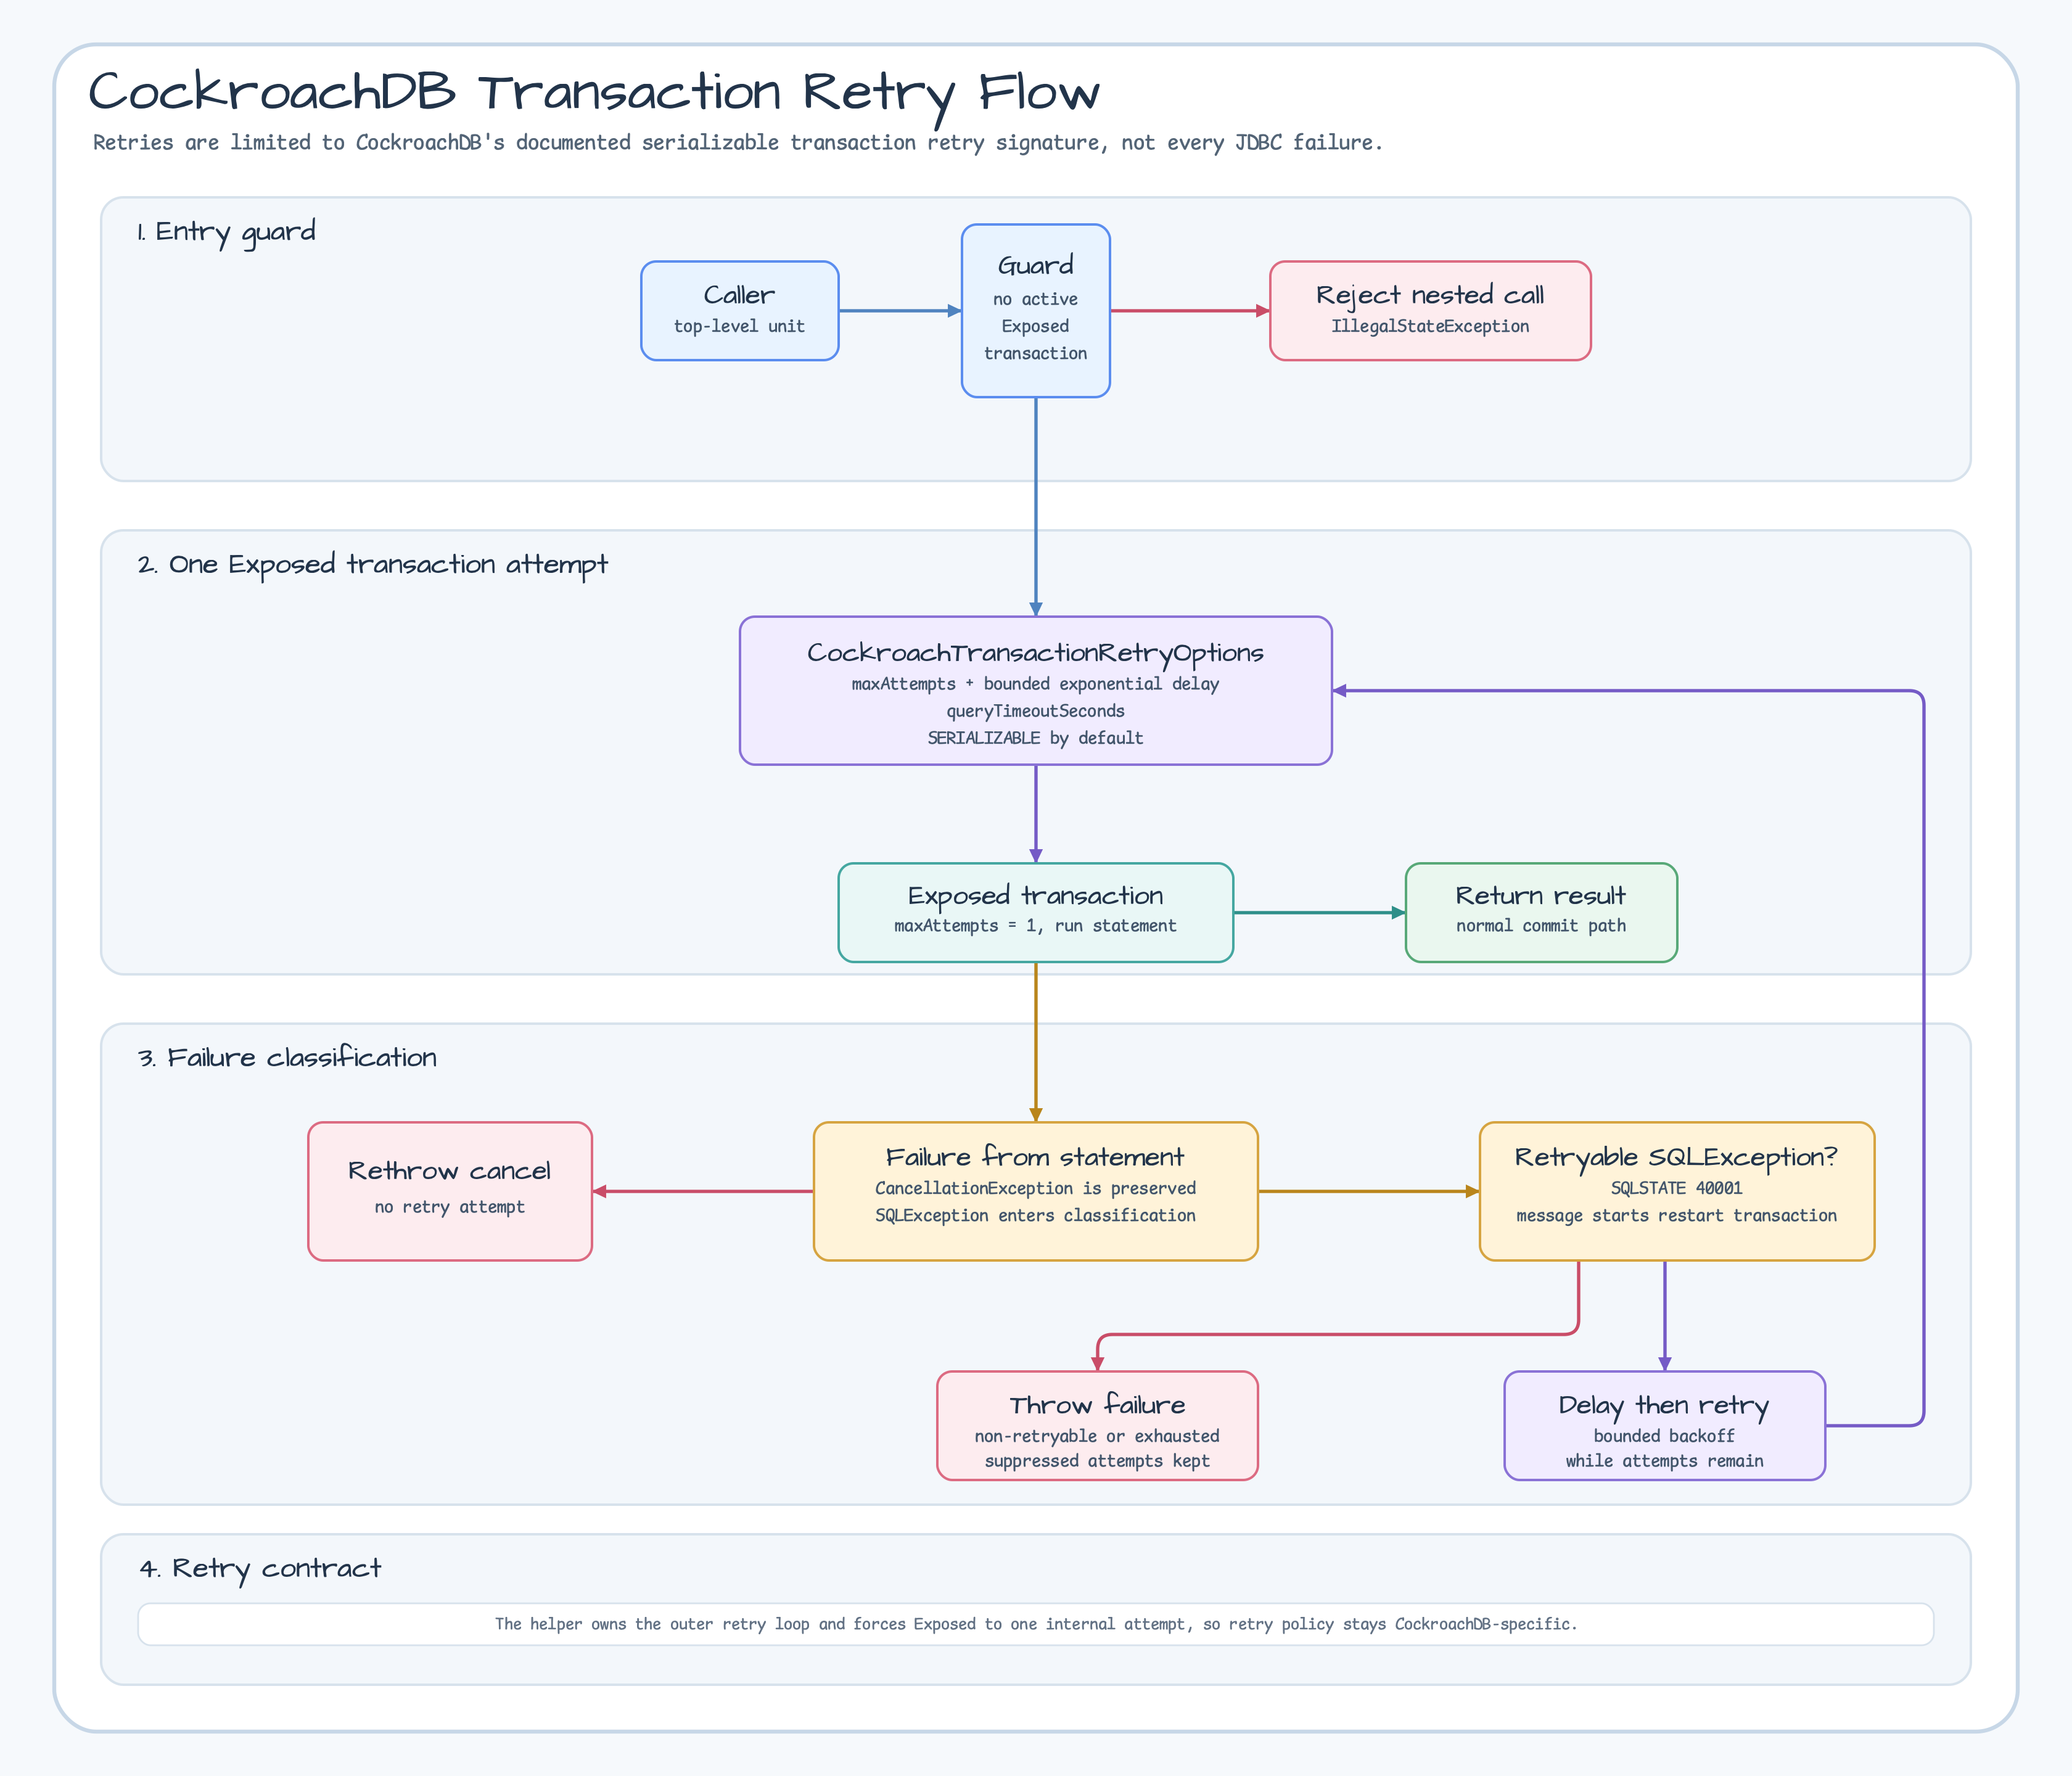Viewport: 2072px width, 1776px height.
Task: Select the subtitle about JDBC failure
Action: (737, 143)
